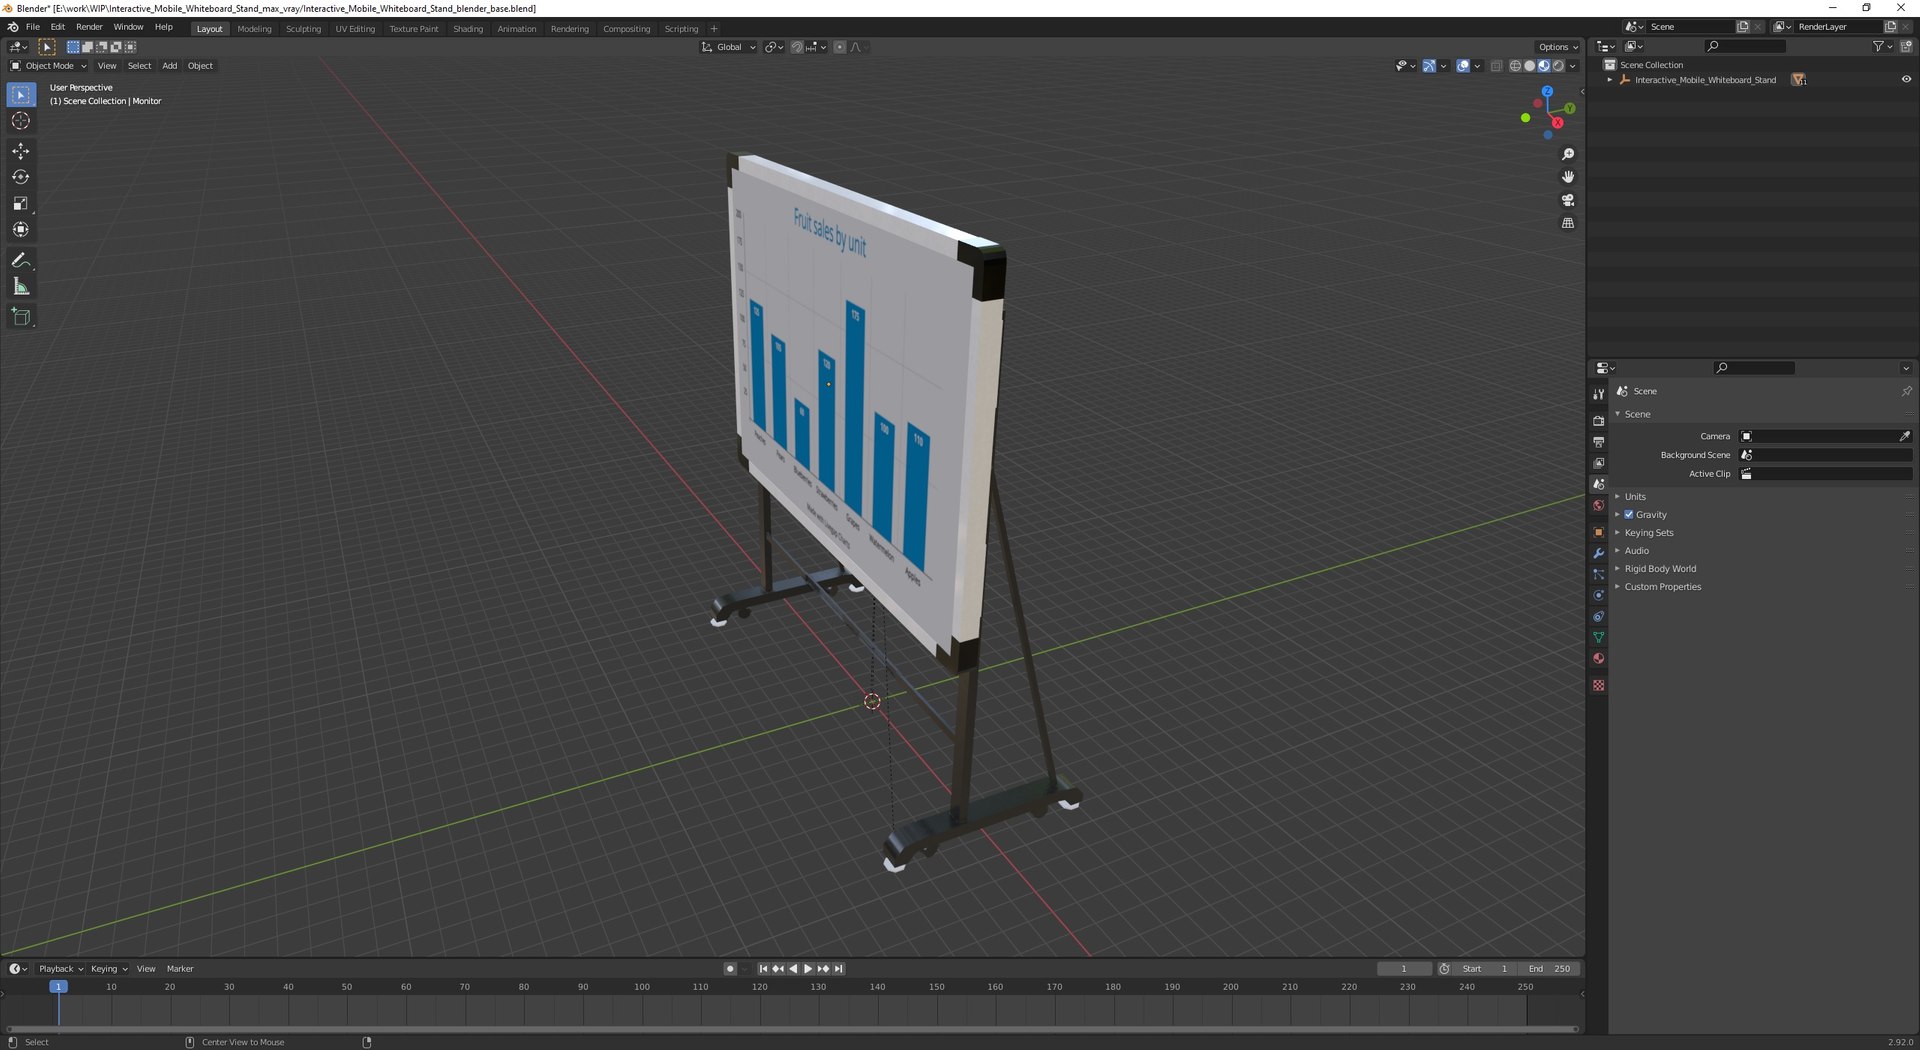
Task: Expand the Rigid Body World panel
Action: (x=1660, y=569)
